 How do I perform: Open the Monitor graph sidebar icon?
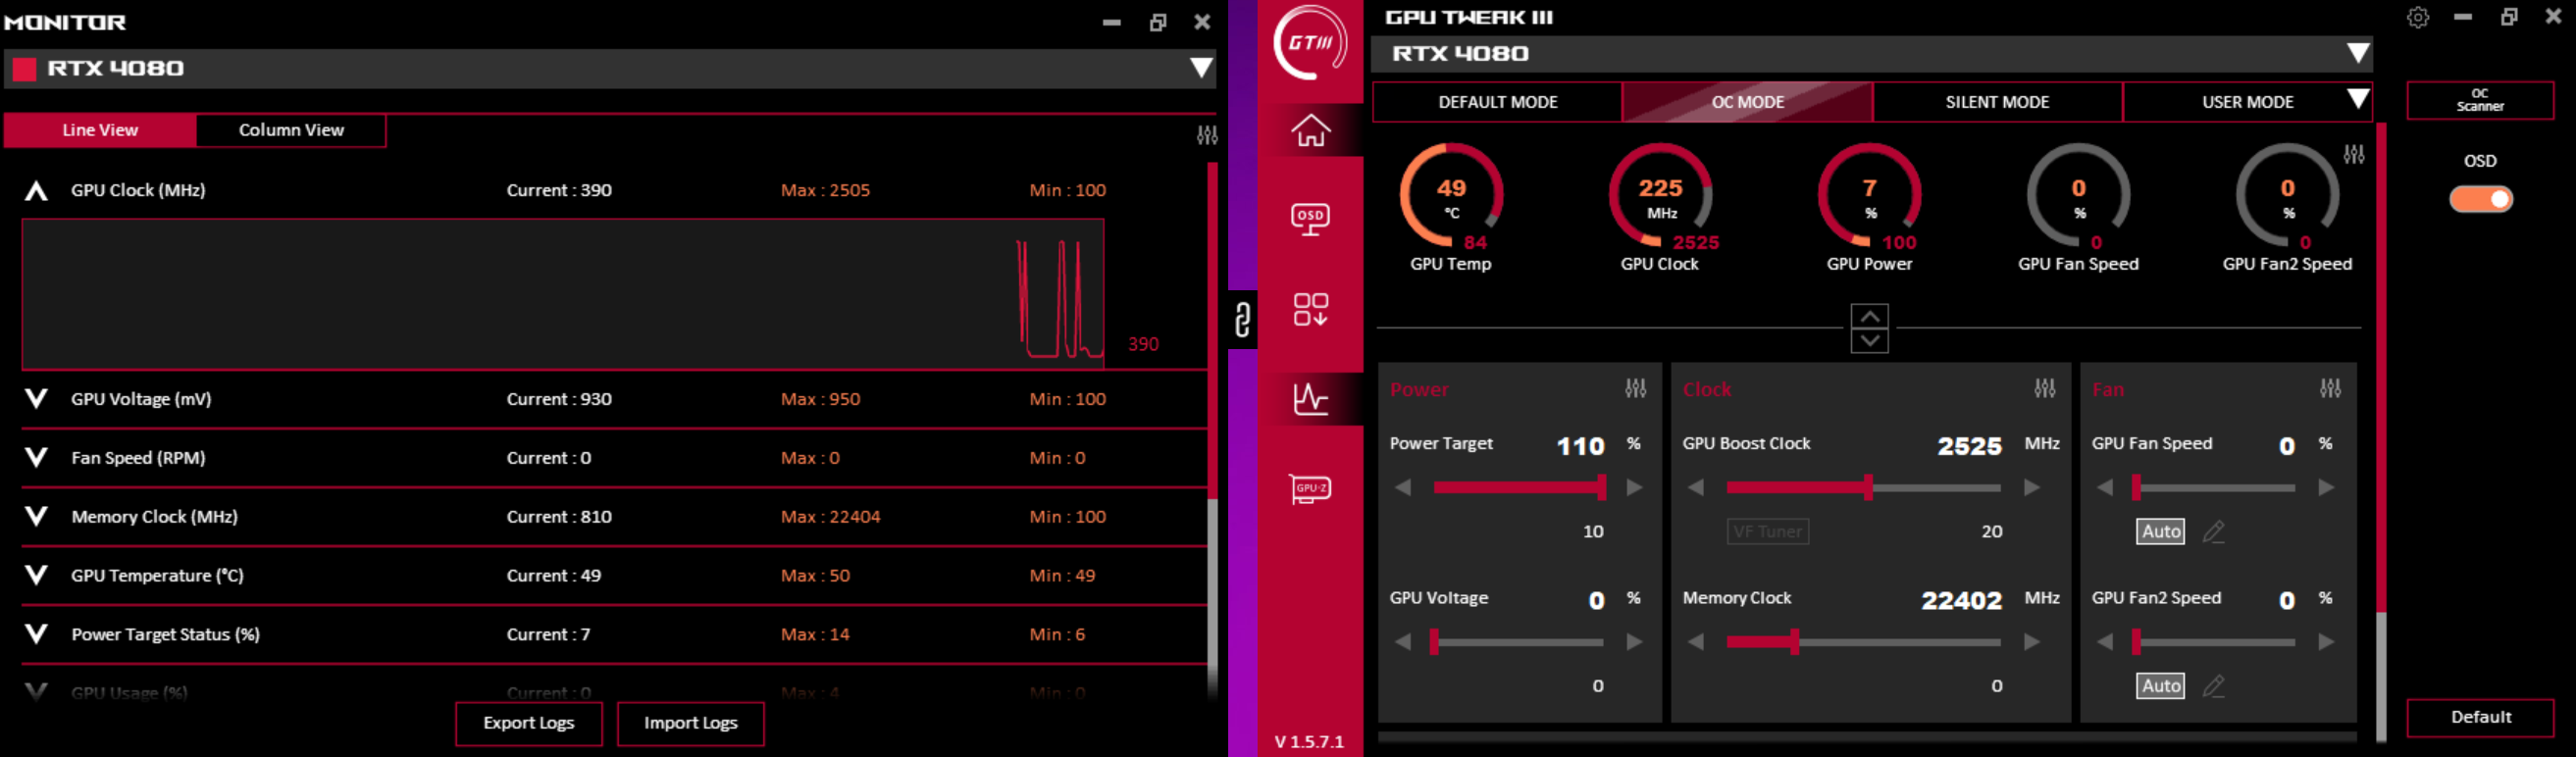[1310, 399]
